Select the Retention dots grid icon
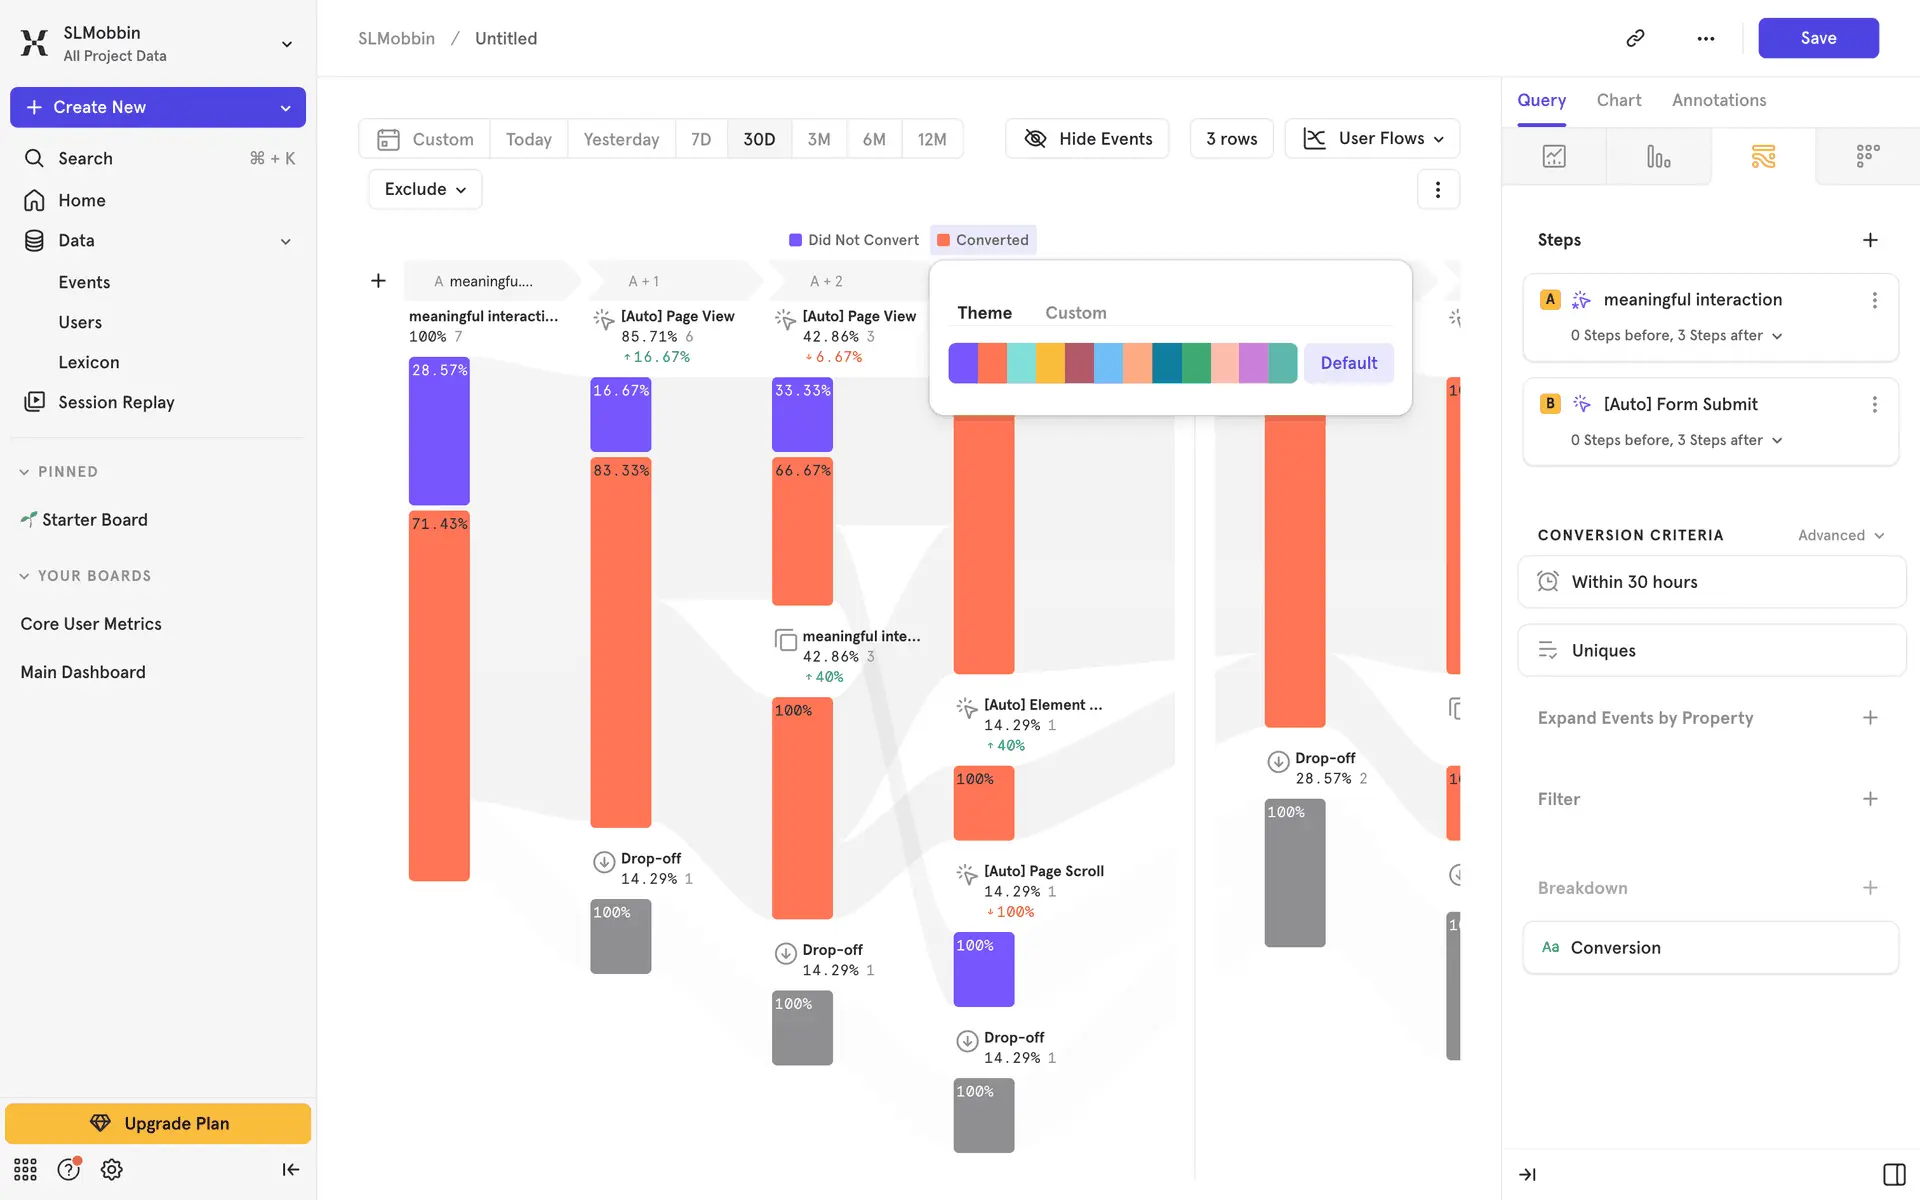The width and height of the screenshot is (1920, 1200). [1867, 157]
